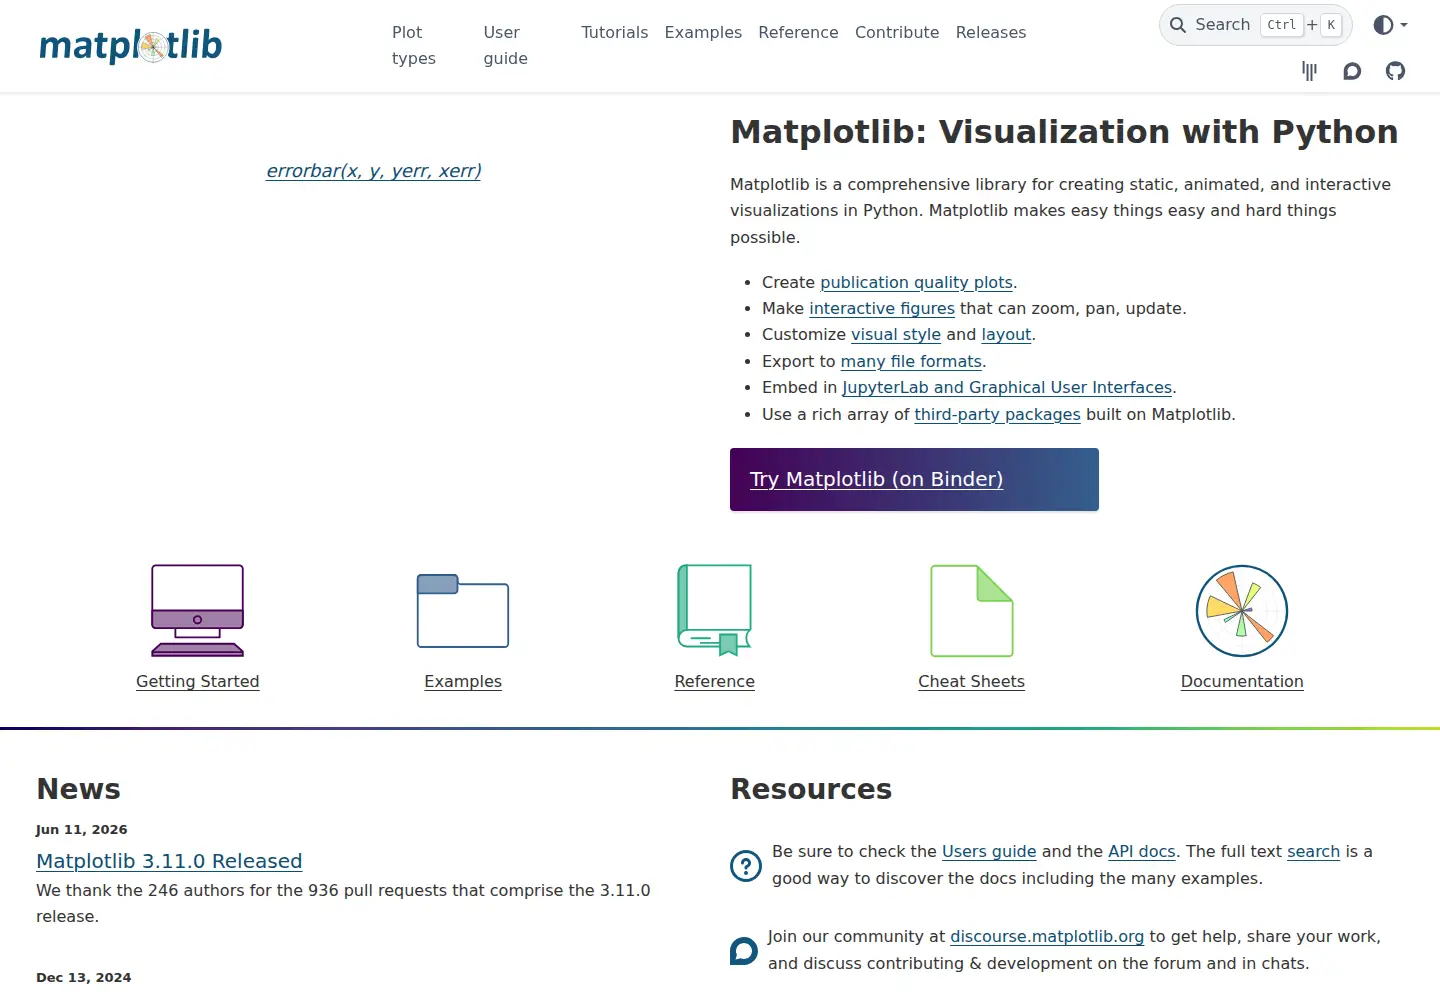Click the magnifier icon in the Search box
1440x1000 pixels.
[1178, 25]
